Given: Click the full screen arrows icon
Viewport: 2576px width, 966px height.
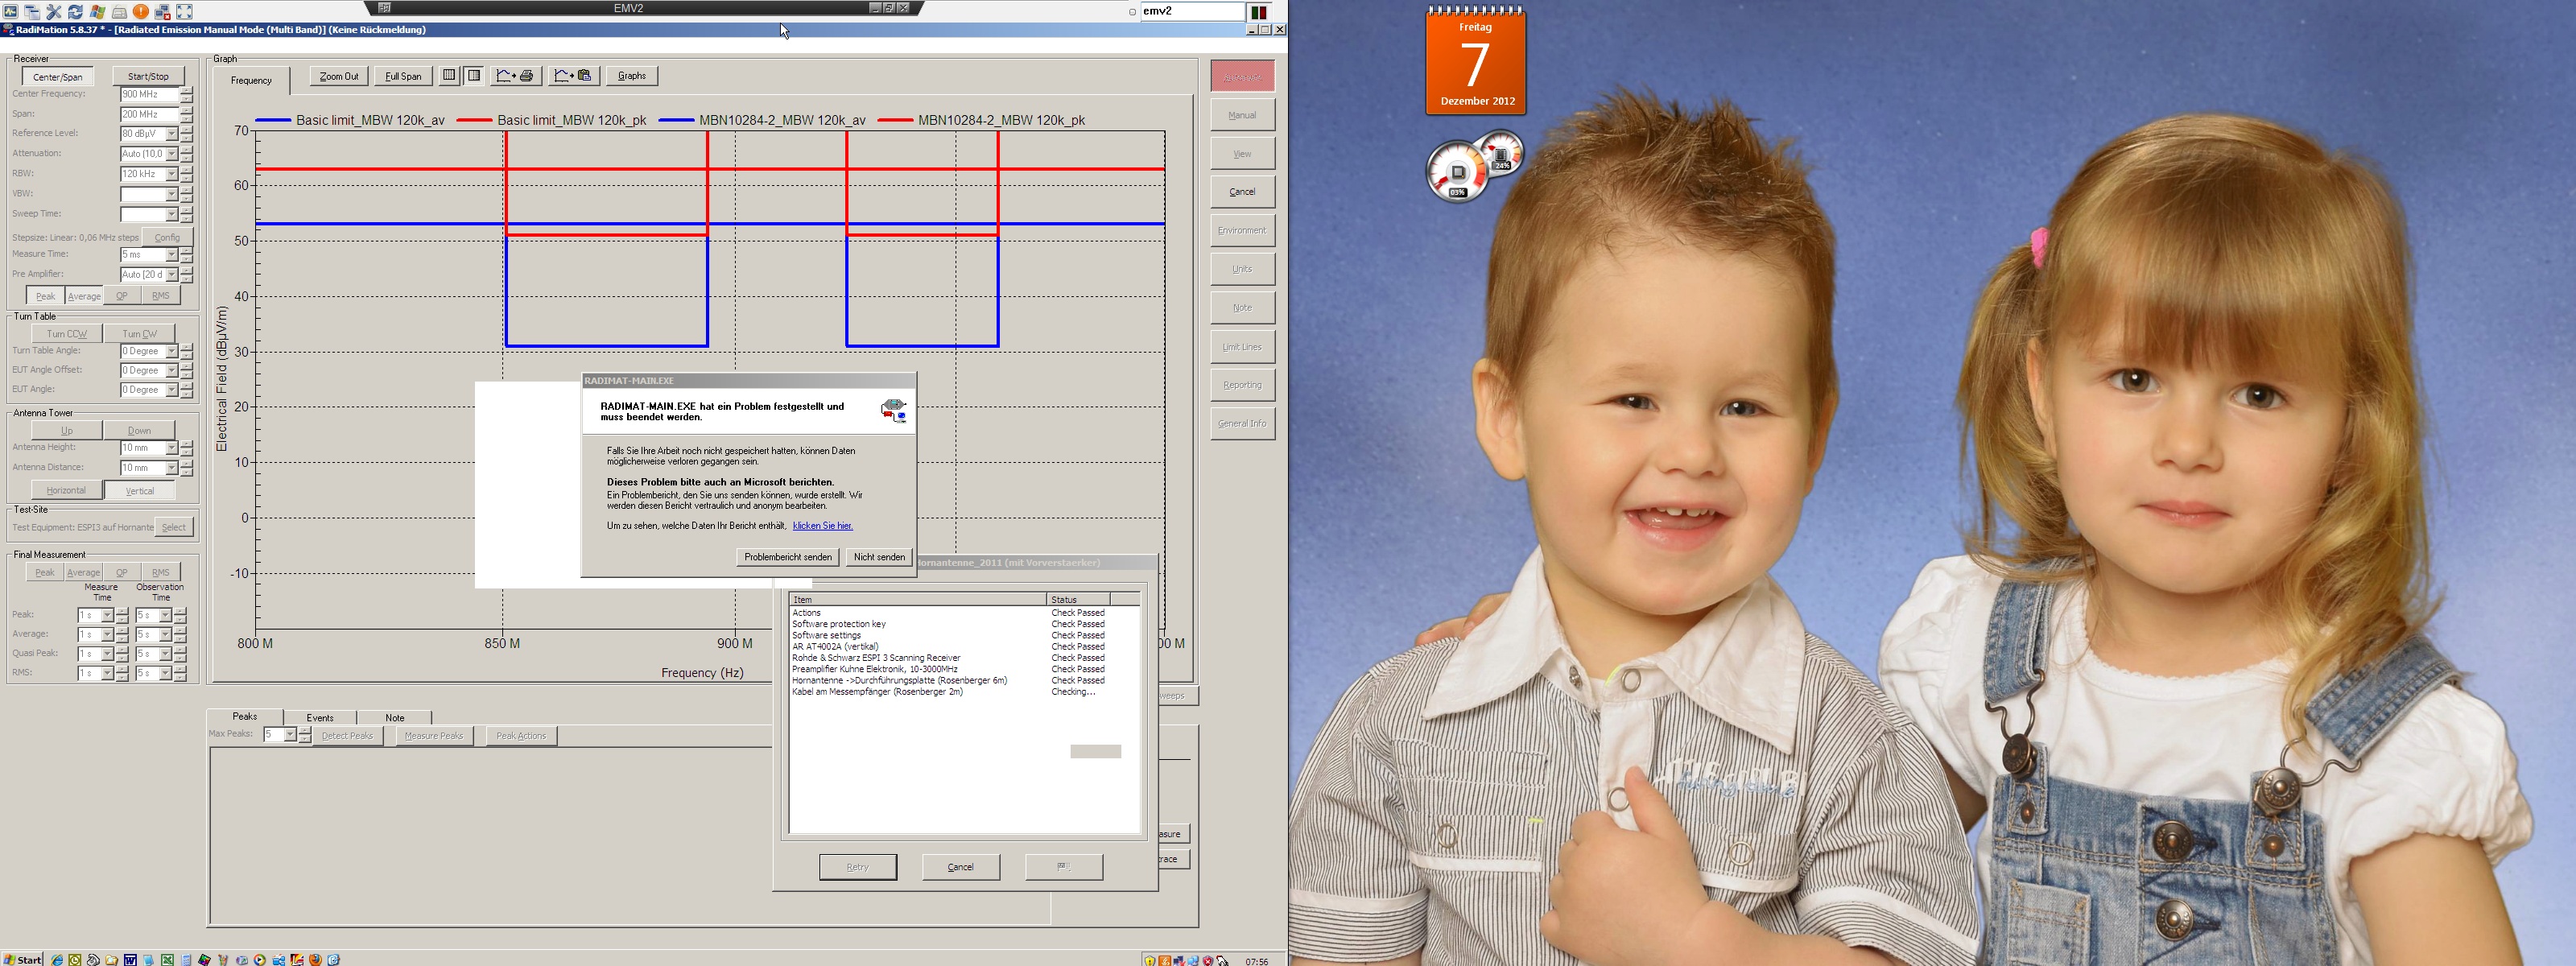Looking at the screenshot, I should (x=185, y=12).
